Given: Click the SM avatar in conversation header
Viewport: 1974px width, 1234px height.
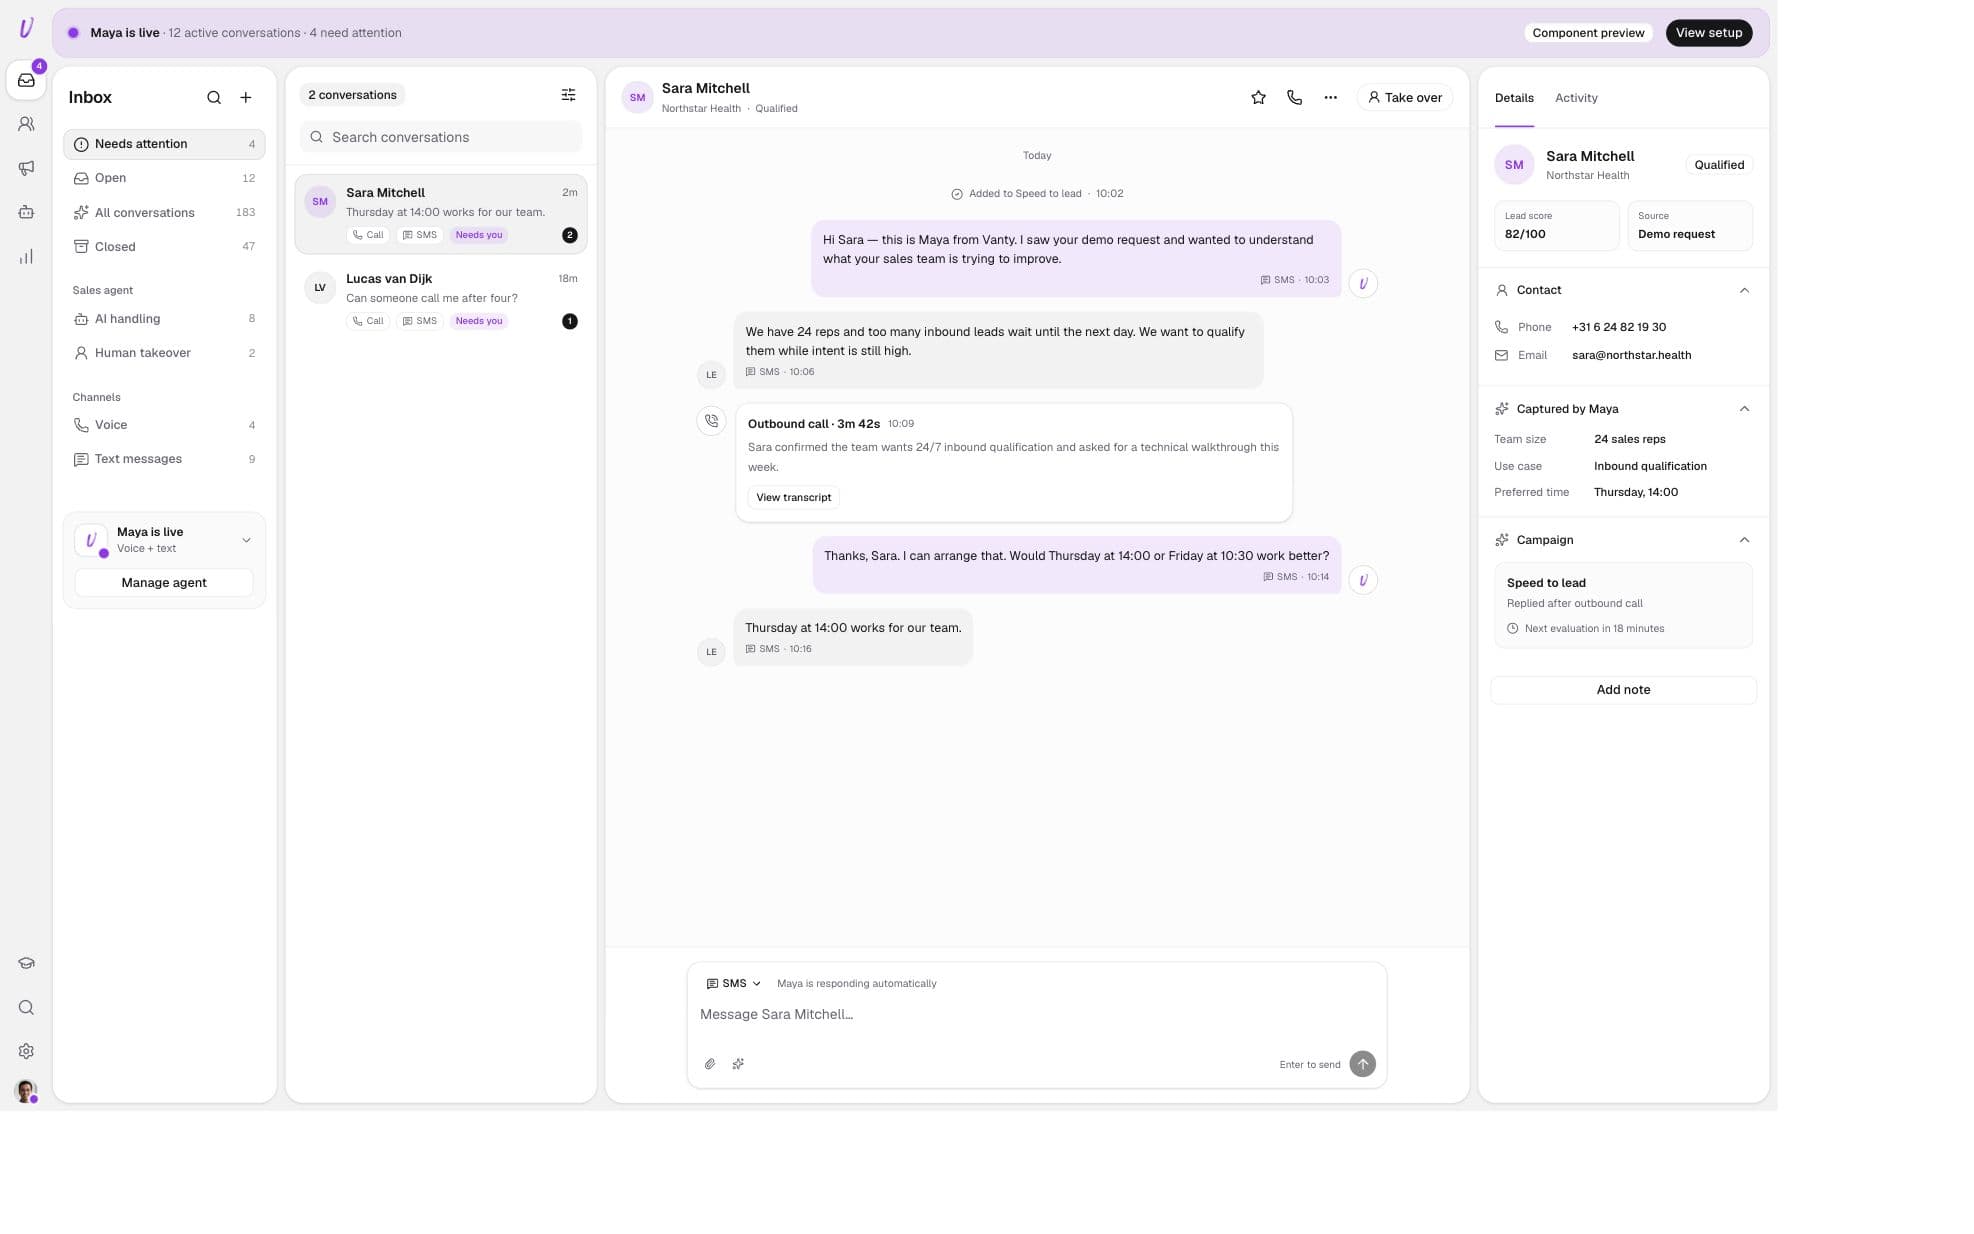Looking at the screenshot, I should [637, 97].
